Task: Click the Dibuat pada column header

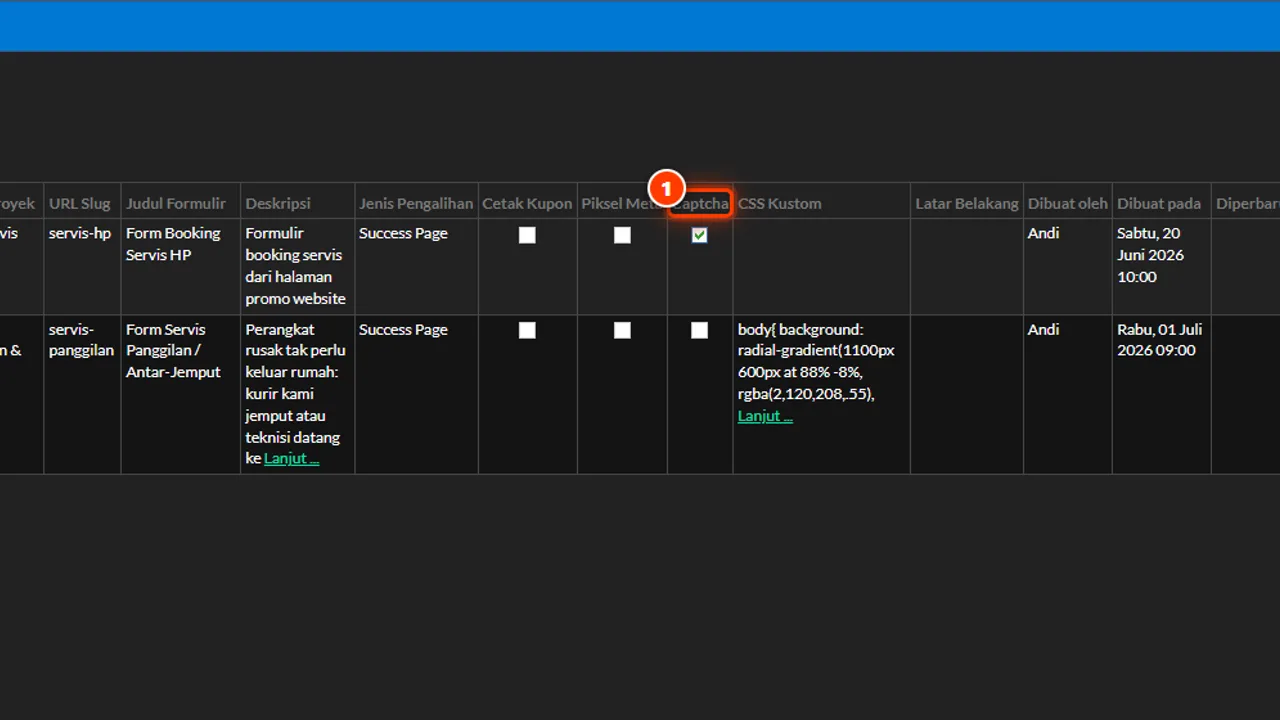Action: (x=1159, y=203)
